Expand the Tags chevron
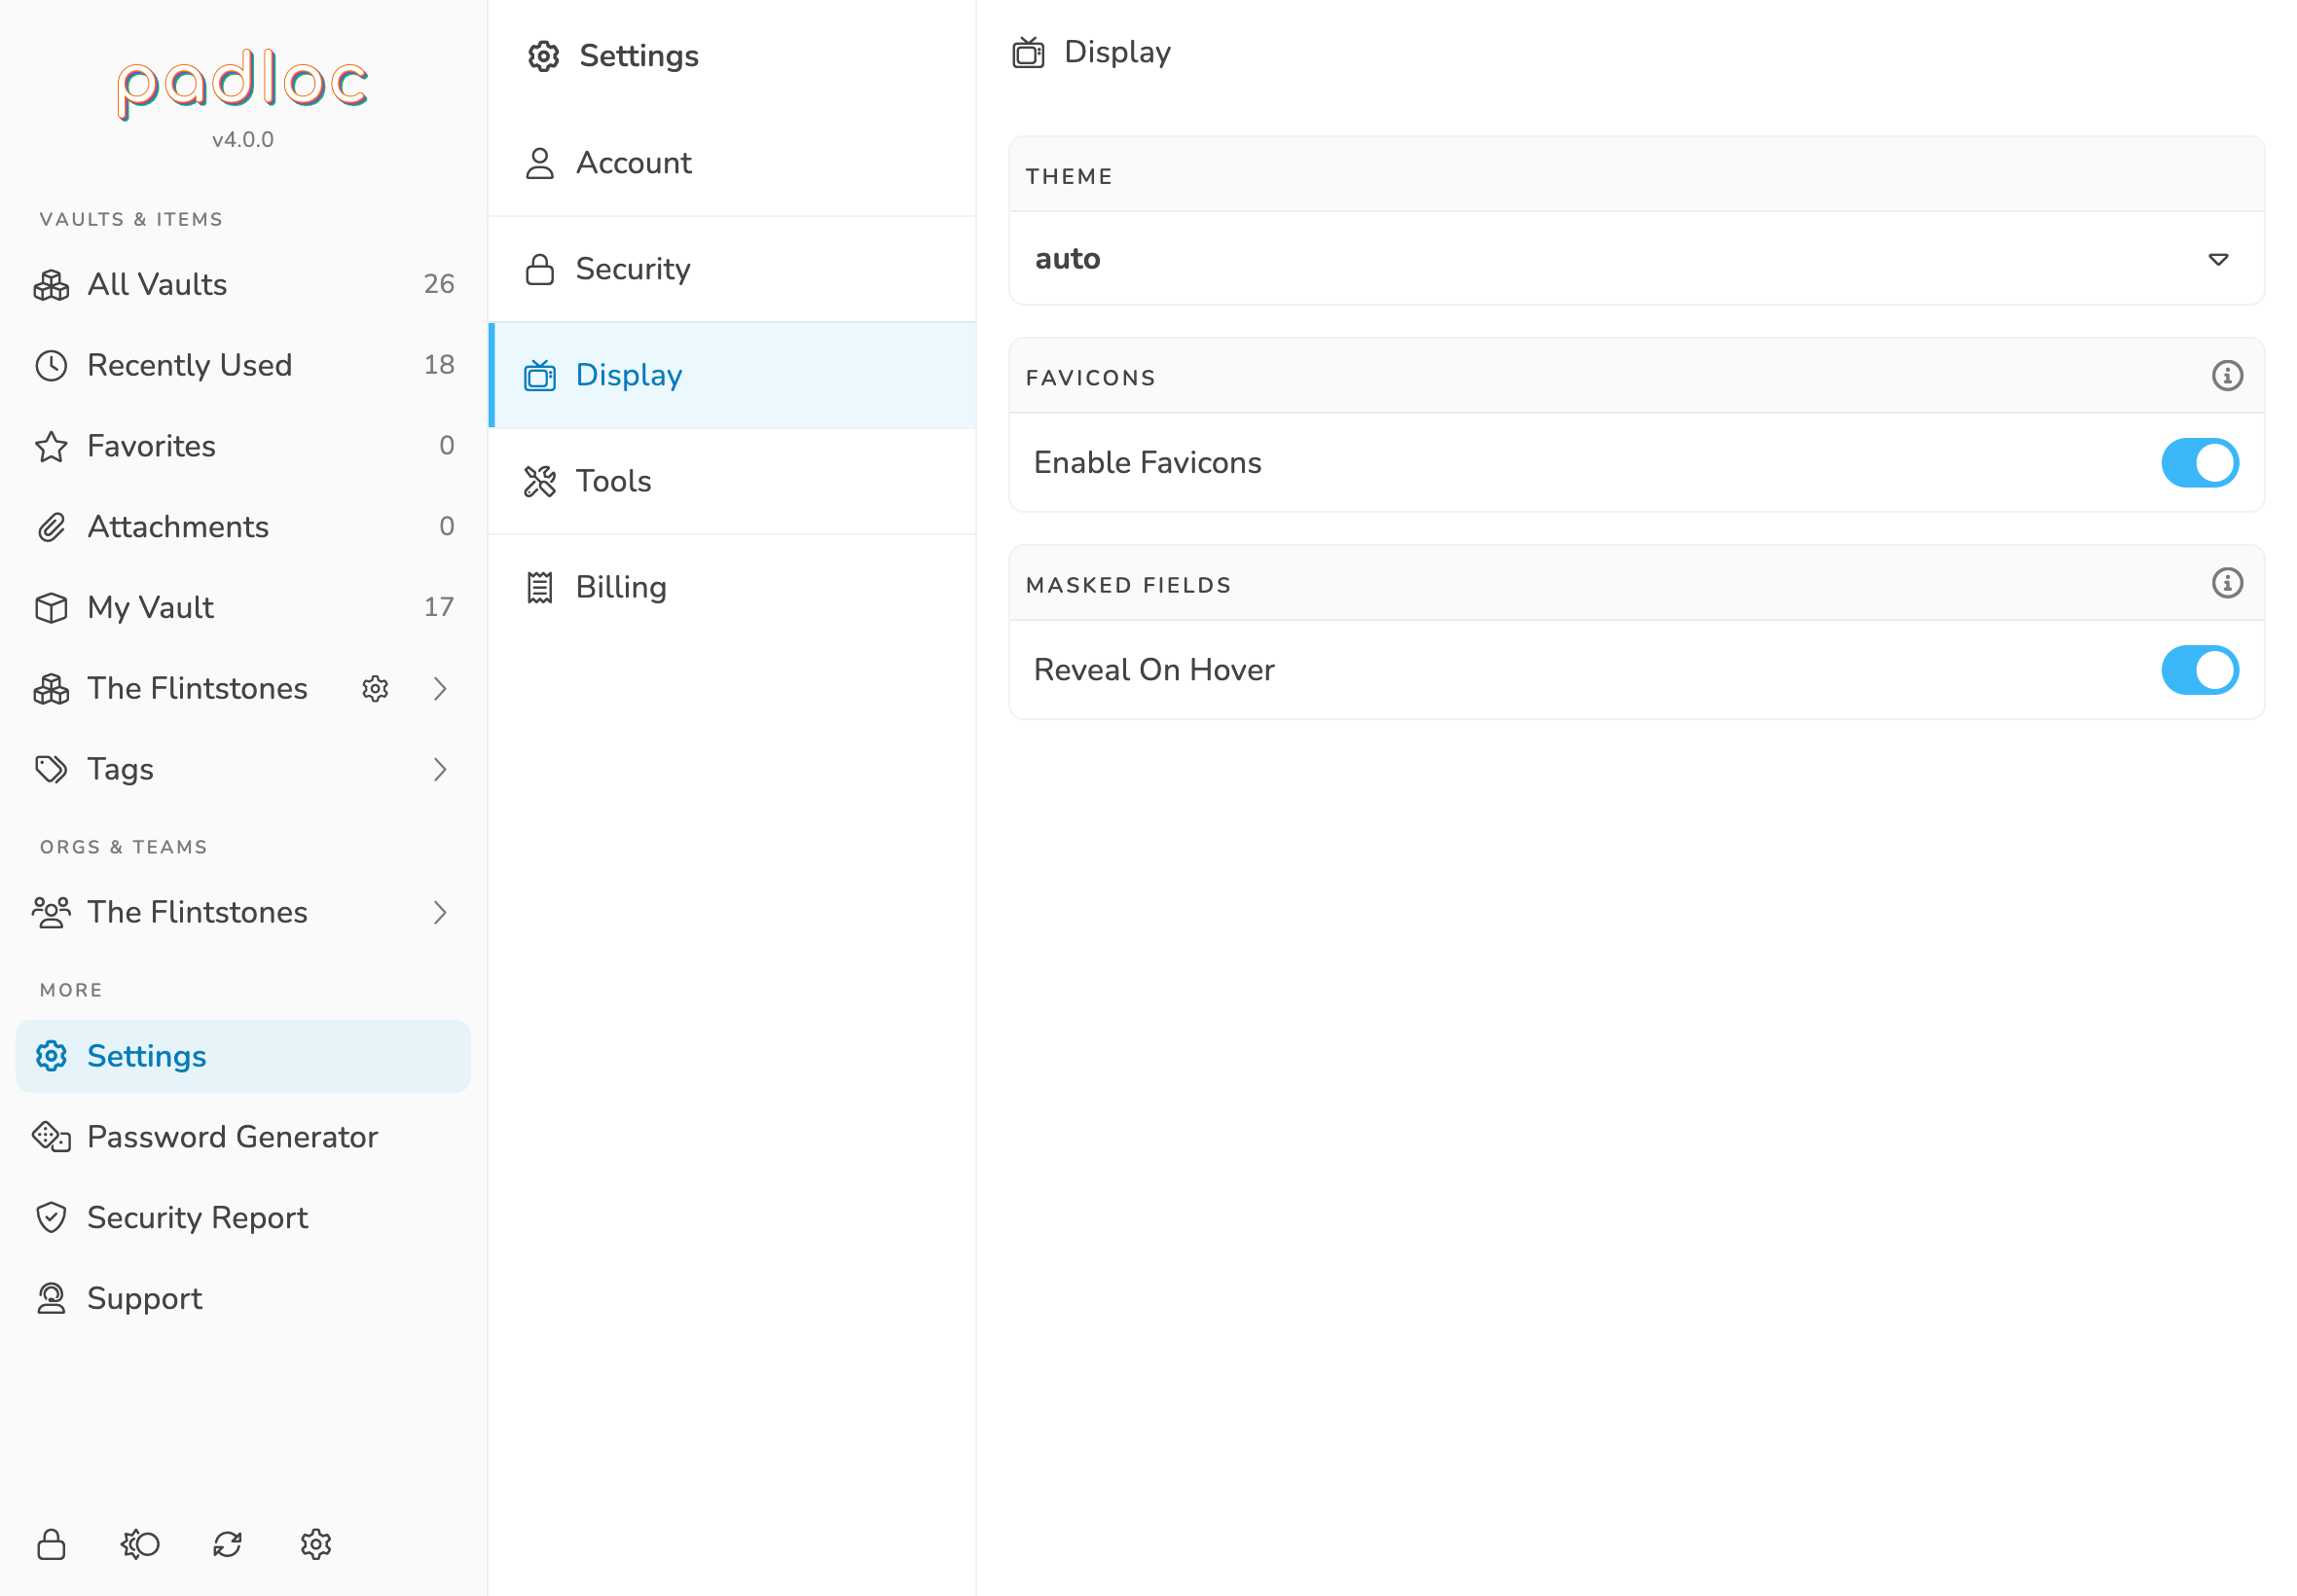The height and width of the screenshot is (1596, 2297). [440, 769]
